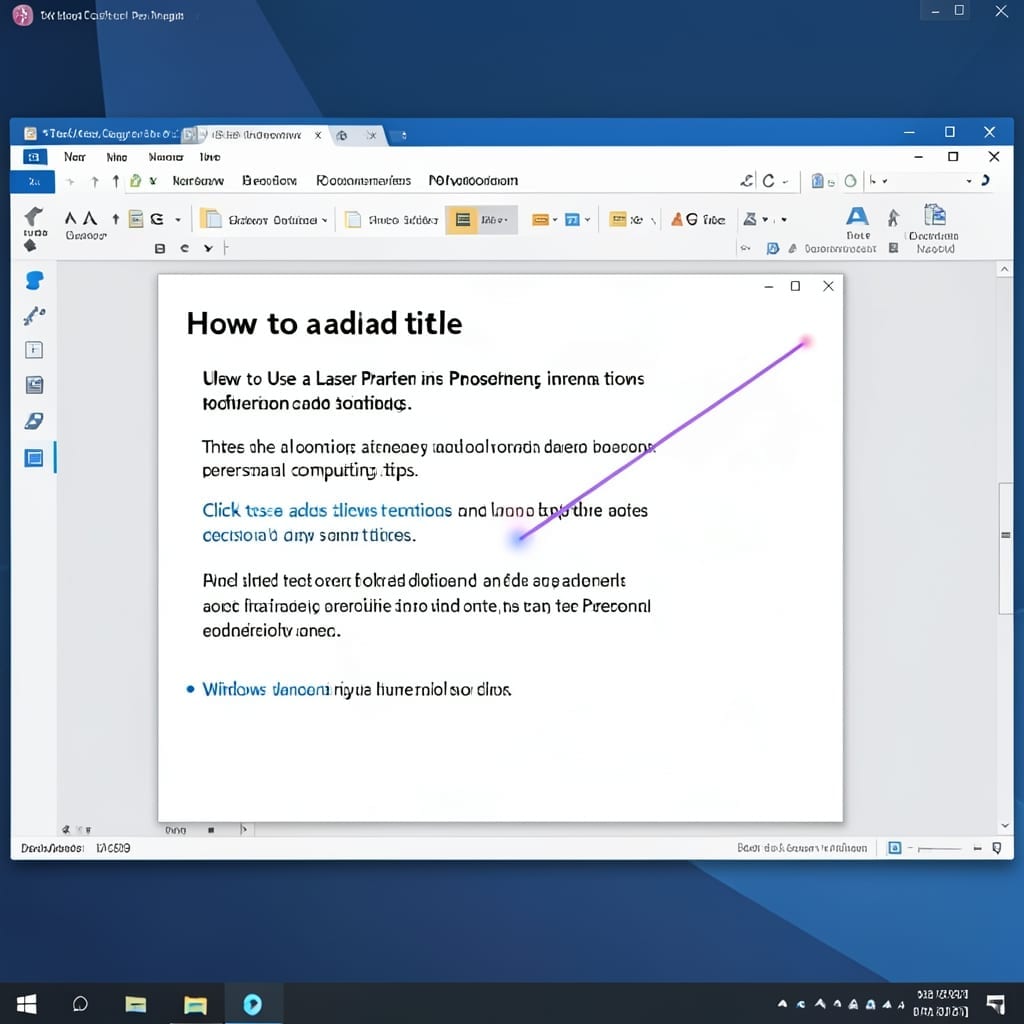
Task: Open the second menu in the menu bar
Action: [117, 157]
